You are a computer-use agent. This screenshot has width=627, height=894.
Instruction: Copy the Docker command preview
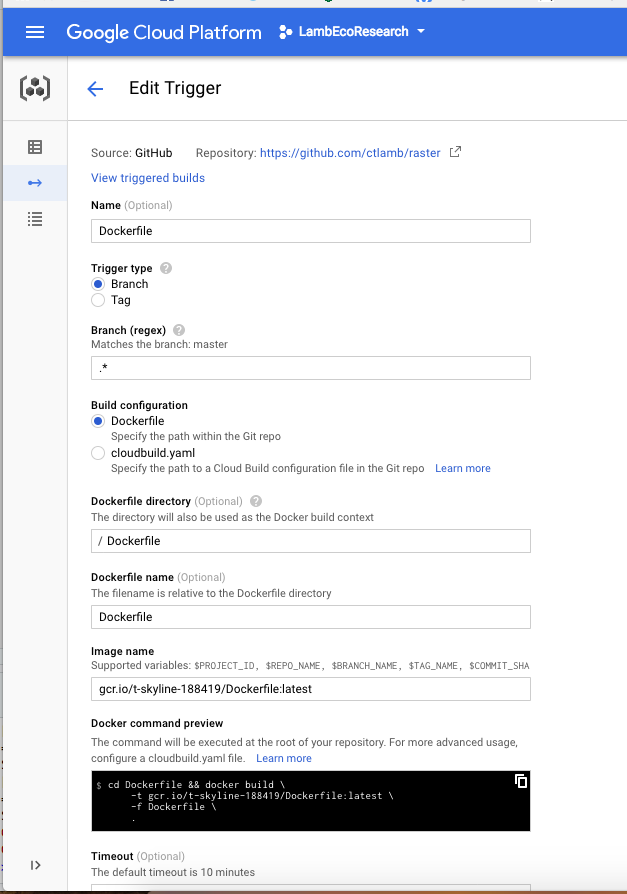(520, 781)
